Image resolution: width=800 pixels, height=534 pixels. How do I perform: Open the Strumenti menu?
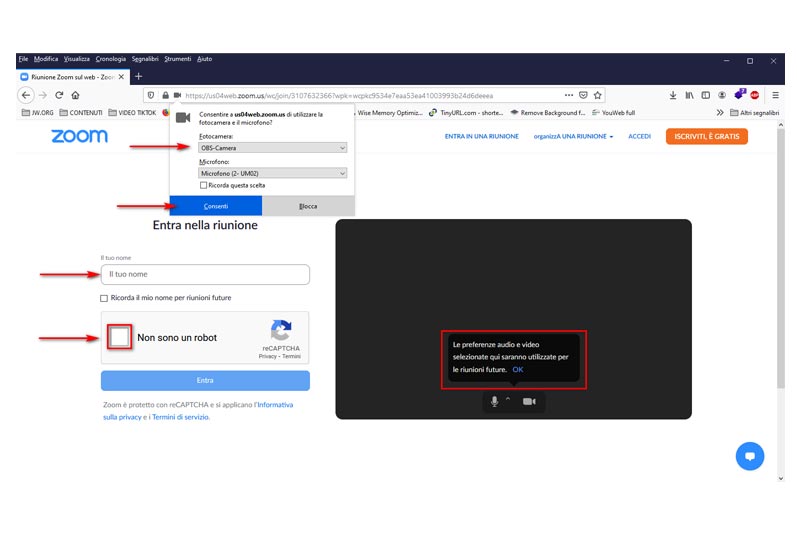click(178, 59)
